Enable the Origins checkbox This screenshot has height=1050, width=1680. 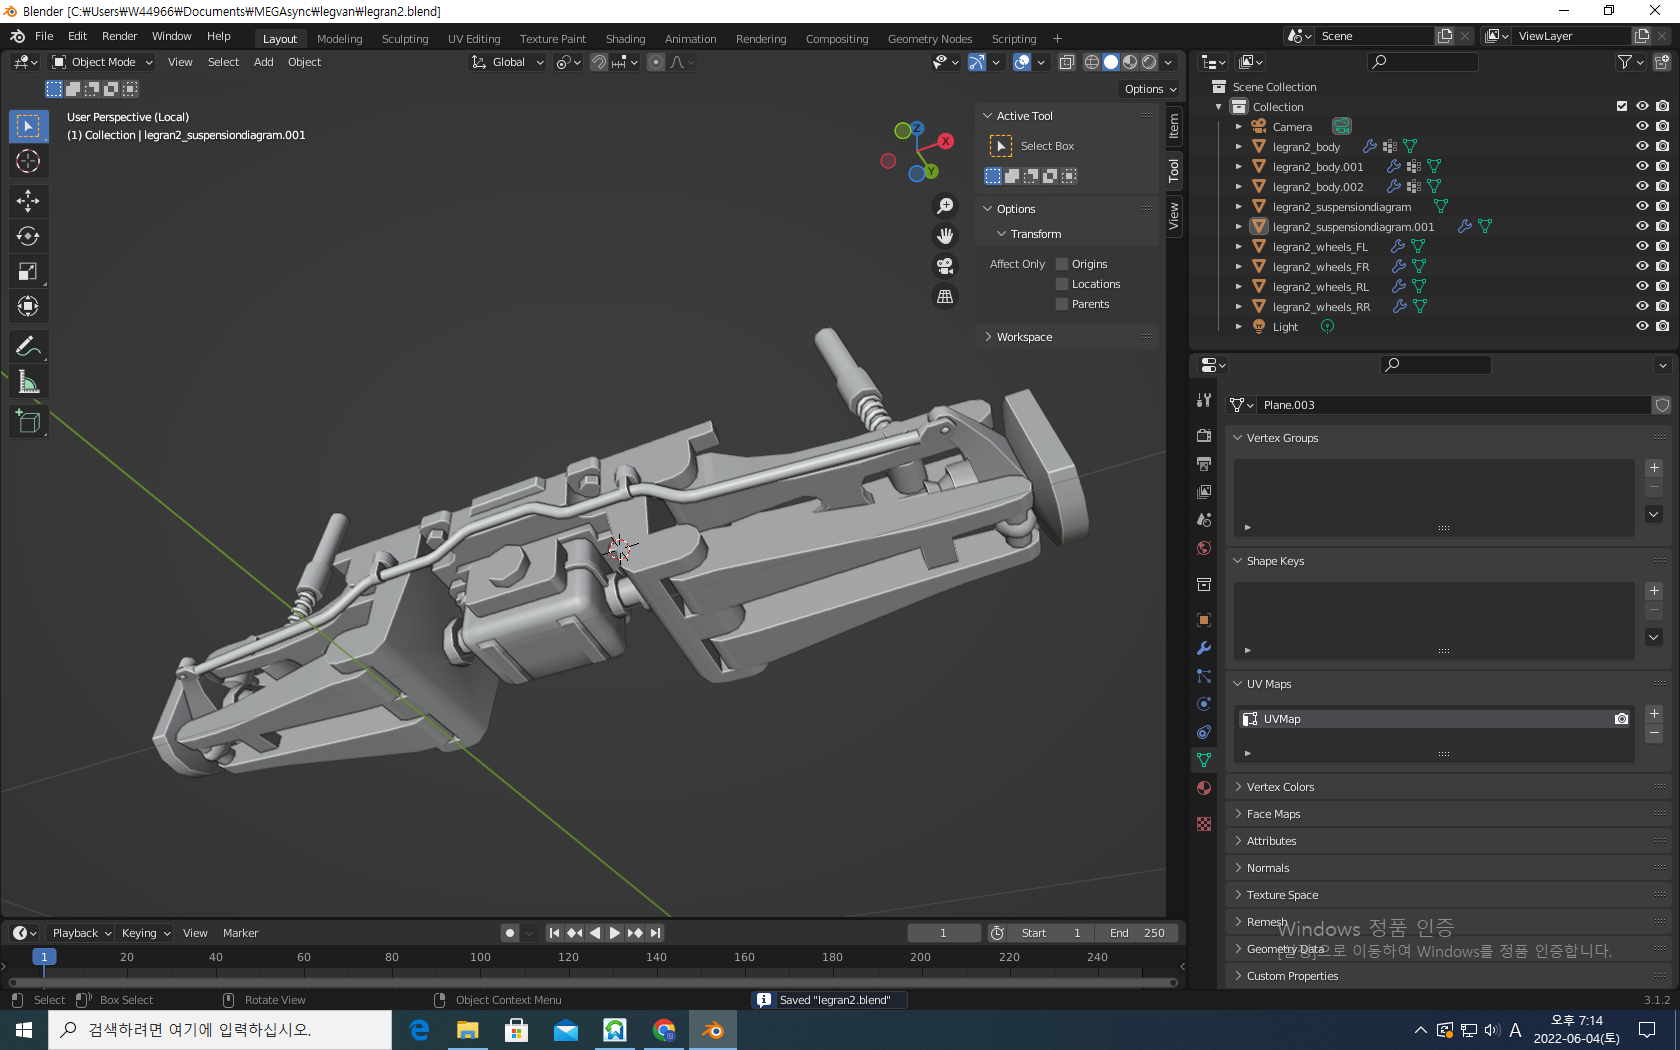tap(1062, 264)
